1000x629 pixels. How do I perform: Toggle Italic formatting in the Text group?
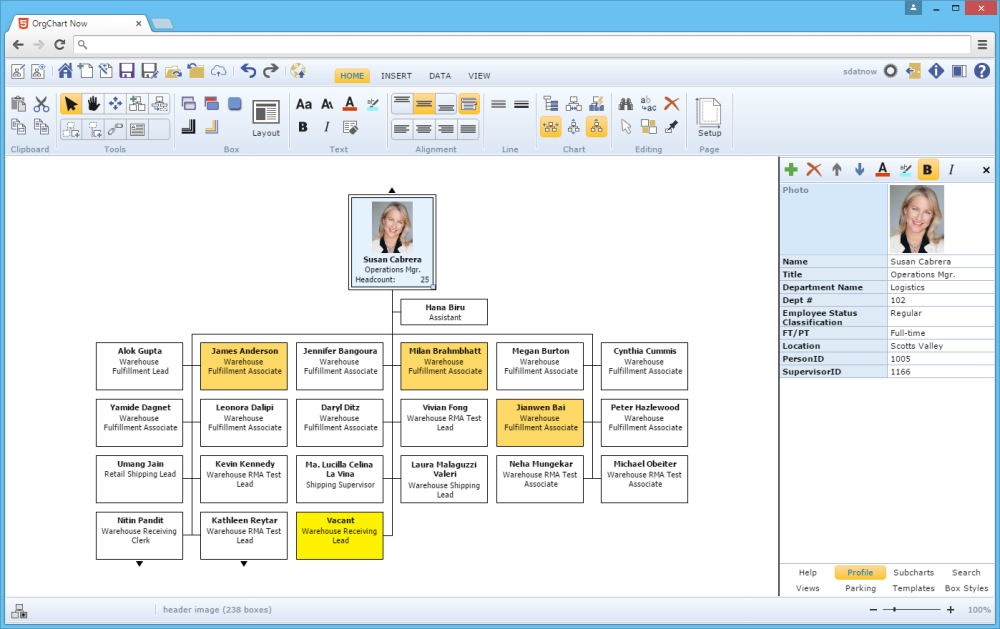325,127
